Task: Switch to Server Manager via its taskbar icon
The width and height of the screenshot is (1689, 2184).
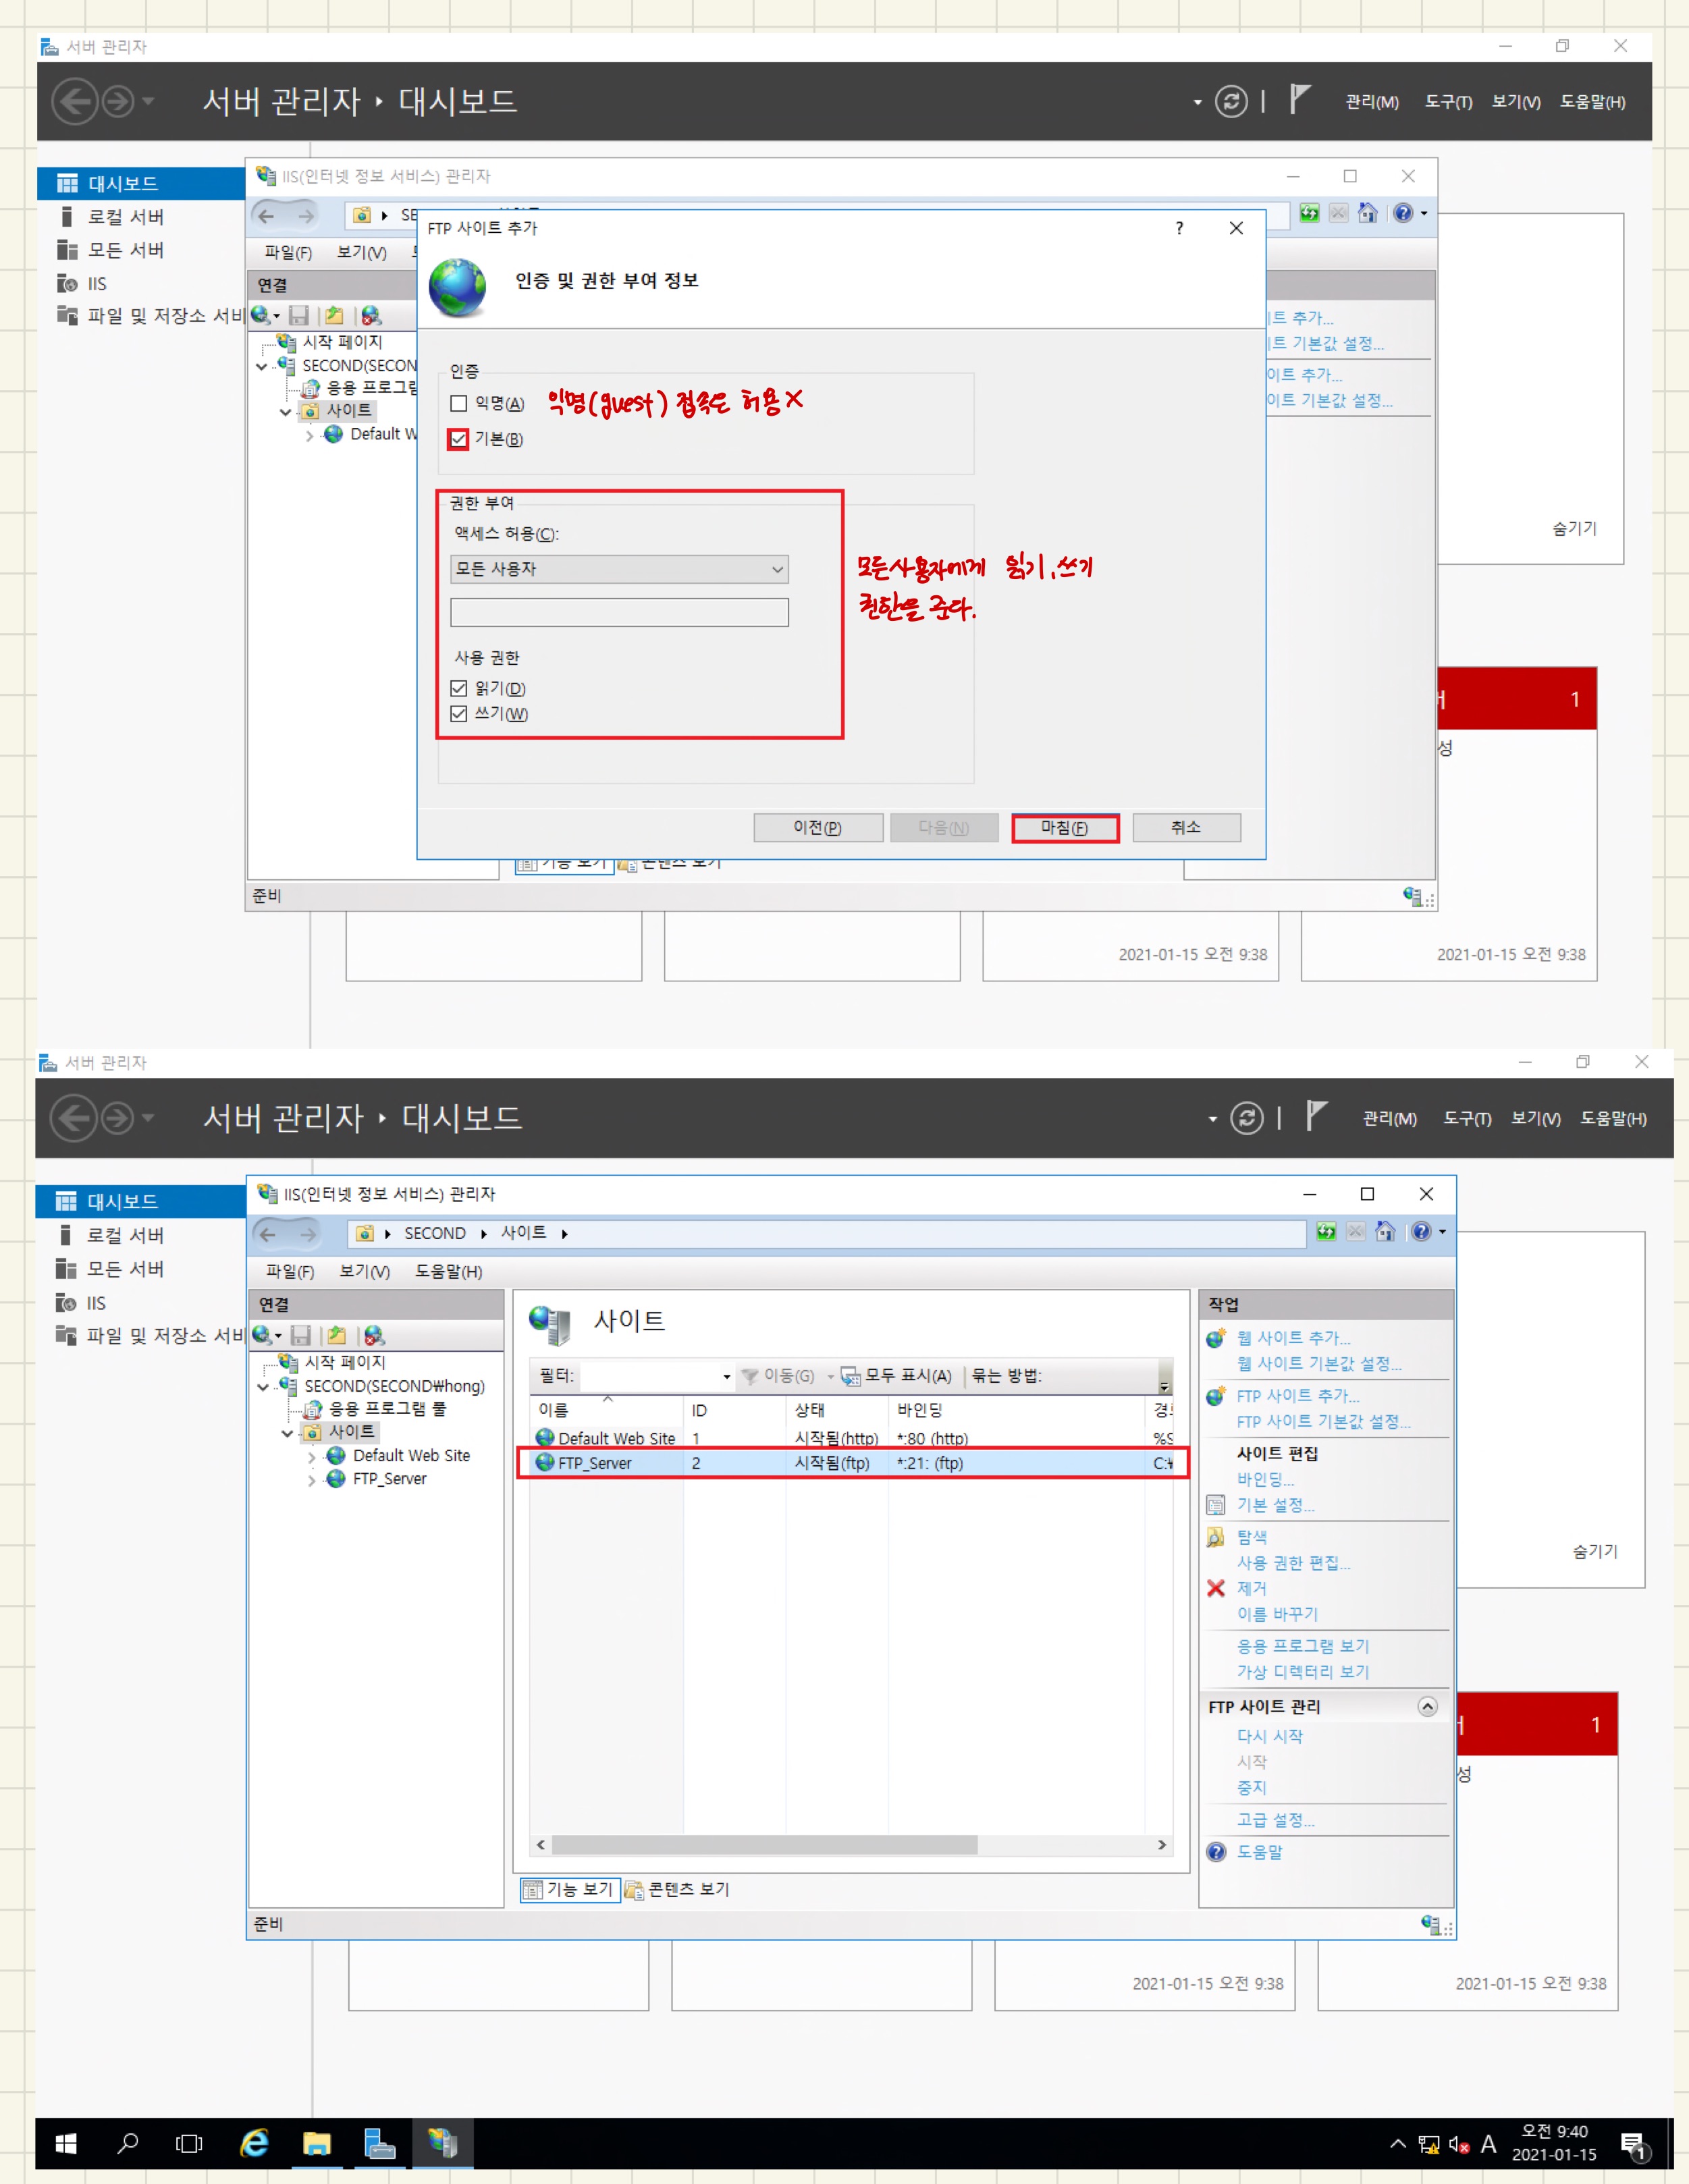Action: (379, 2144)
